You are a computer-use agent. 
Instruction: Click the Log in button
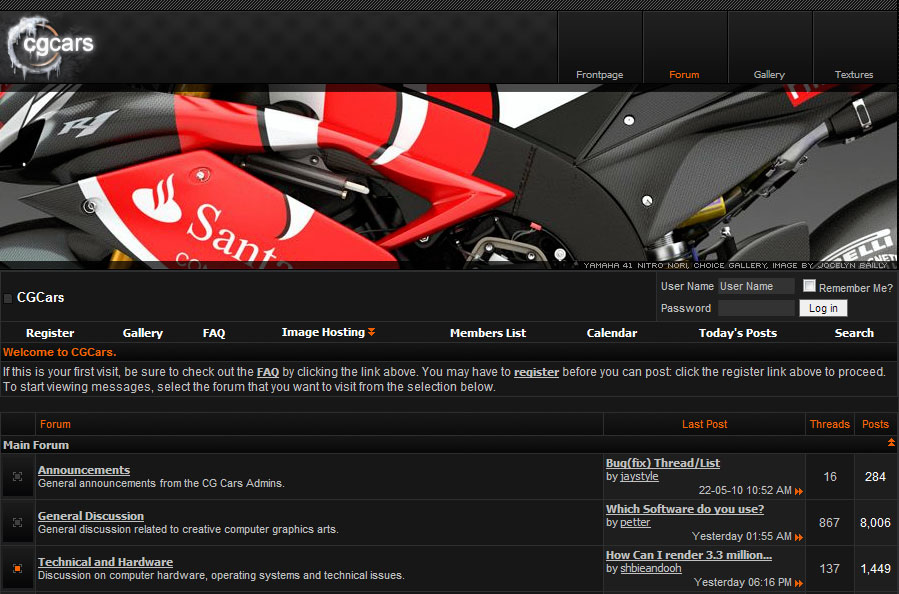823,308
